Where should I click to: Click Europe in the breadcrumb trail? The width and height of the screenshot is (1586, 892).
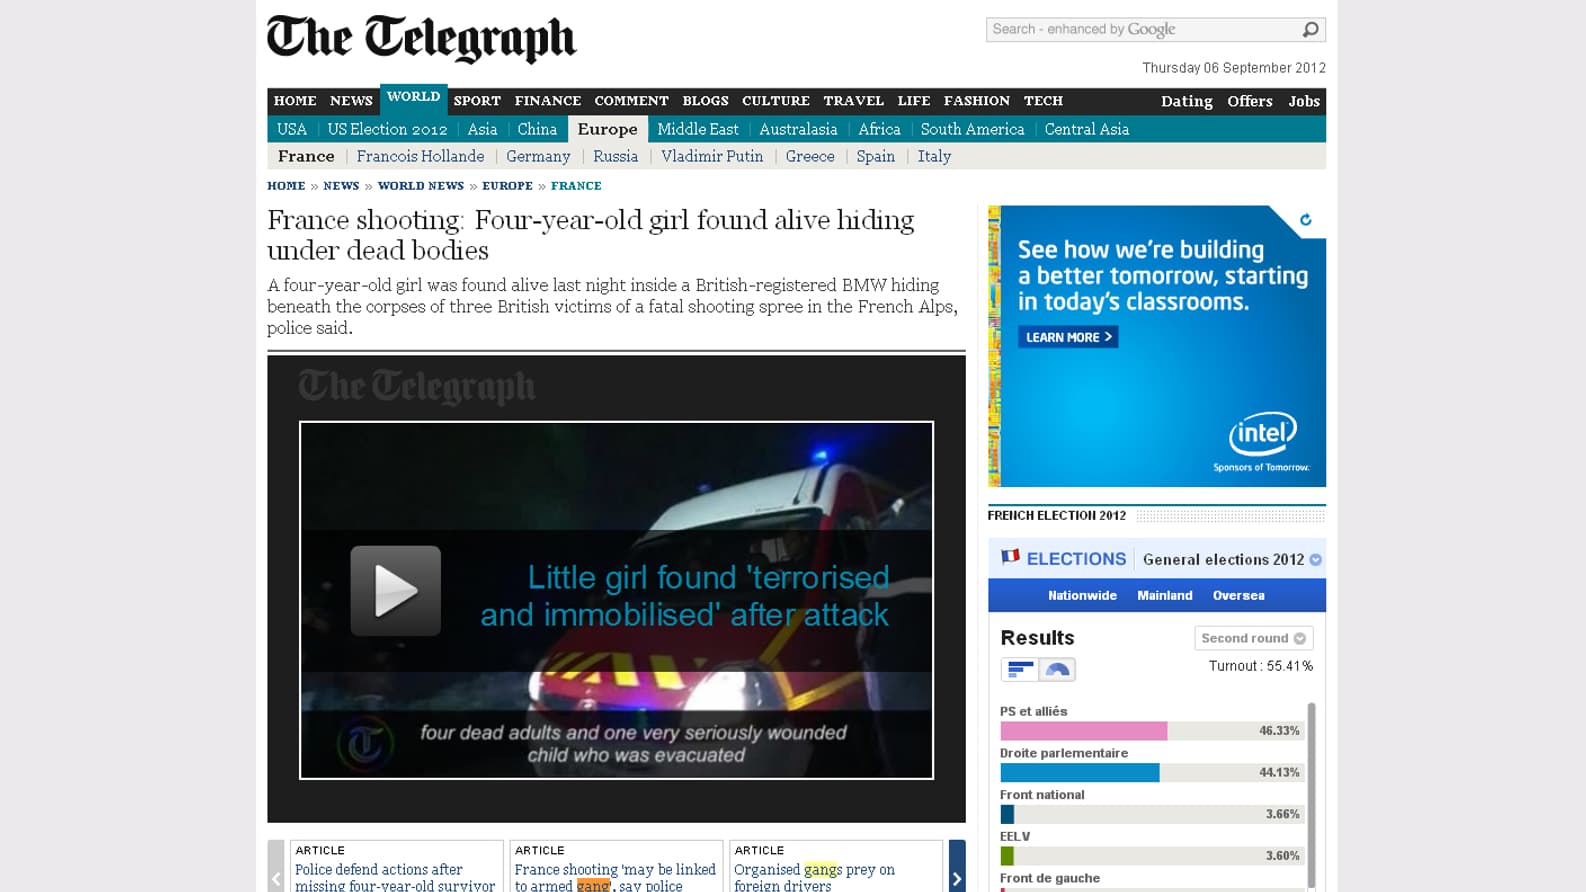tap(507, 186)
